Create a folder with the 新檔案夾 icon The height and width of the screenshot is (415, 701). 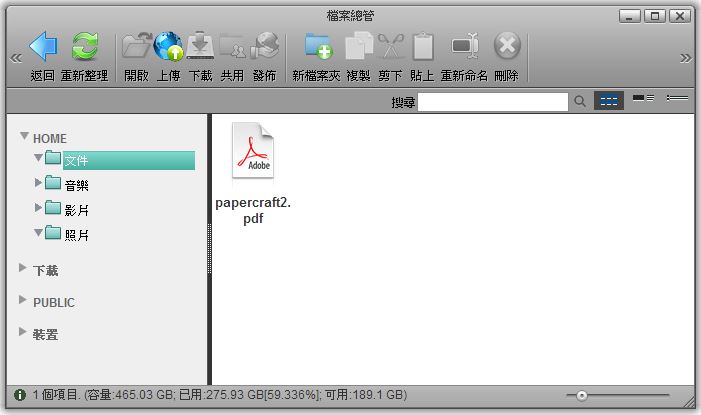[318, 46]
